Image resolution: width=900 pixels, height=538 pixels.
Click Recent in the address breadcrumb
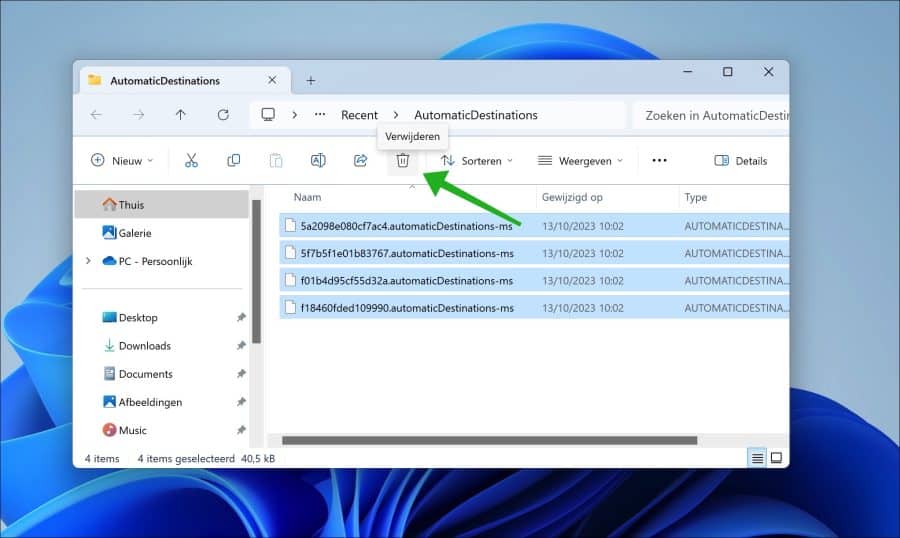(x=359, y=115)
